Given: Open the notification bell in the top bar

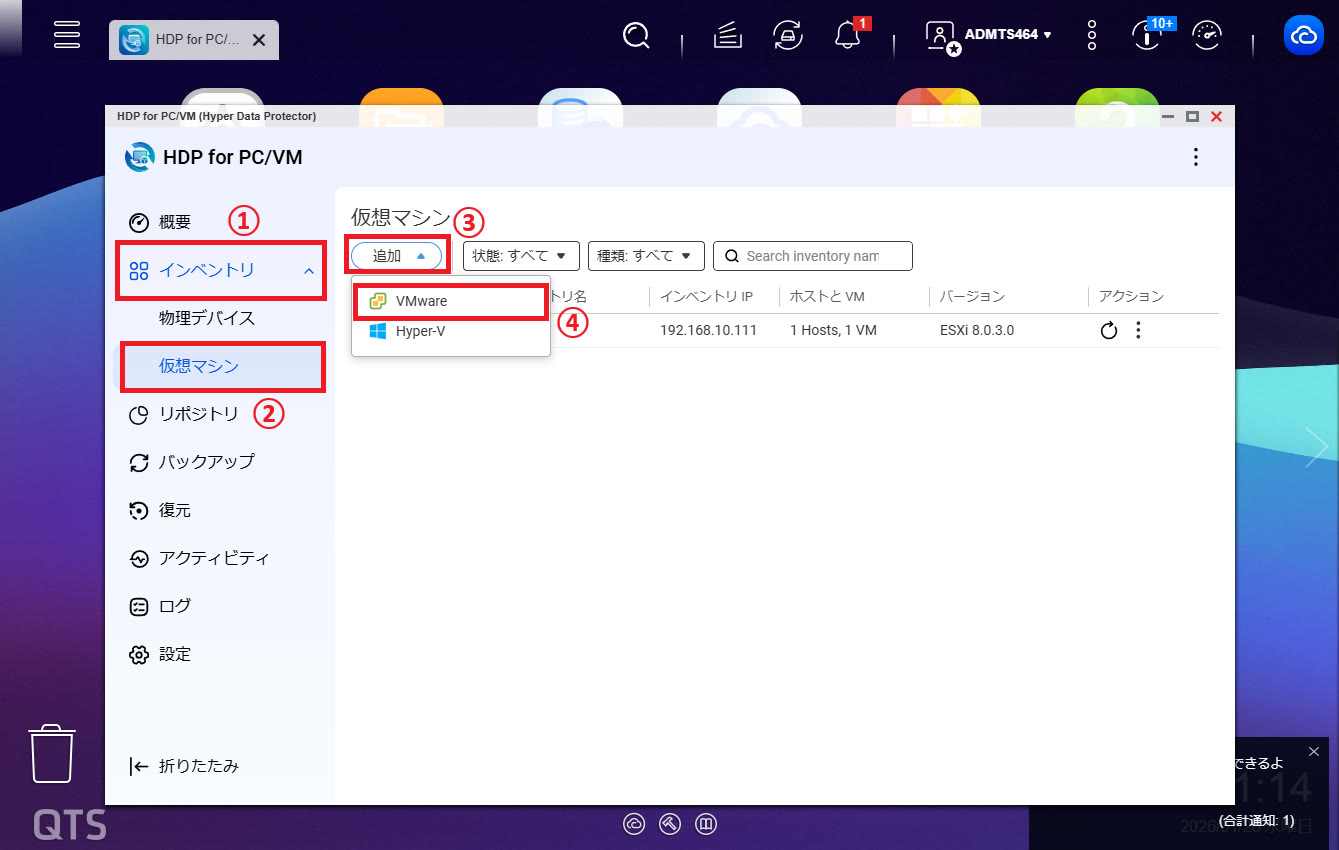Looking at the screenshot, I should tap(847, 36).
